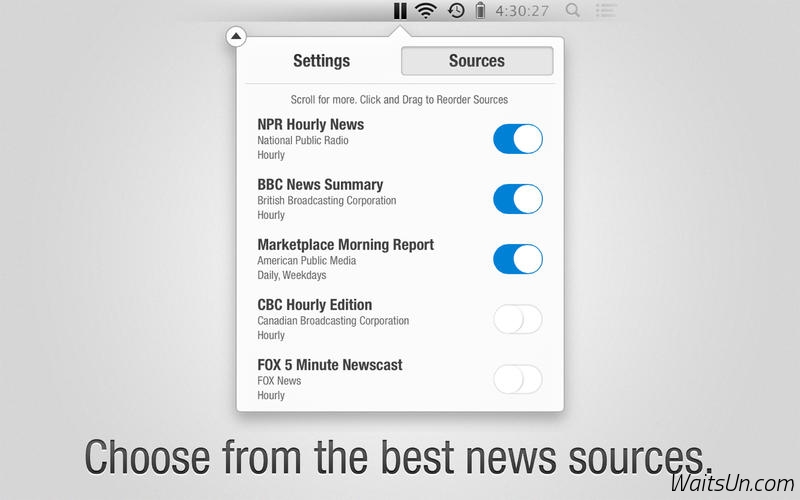The width and height of the screenshot is (800, 500).
Task: Click the BBC News Summary title
Action: [x=320, y=185]
